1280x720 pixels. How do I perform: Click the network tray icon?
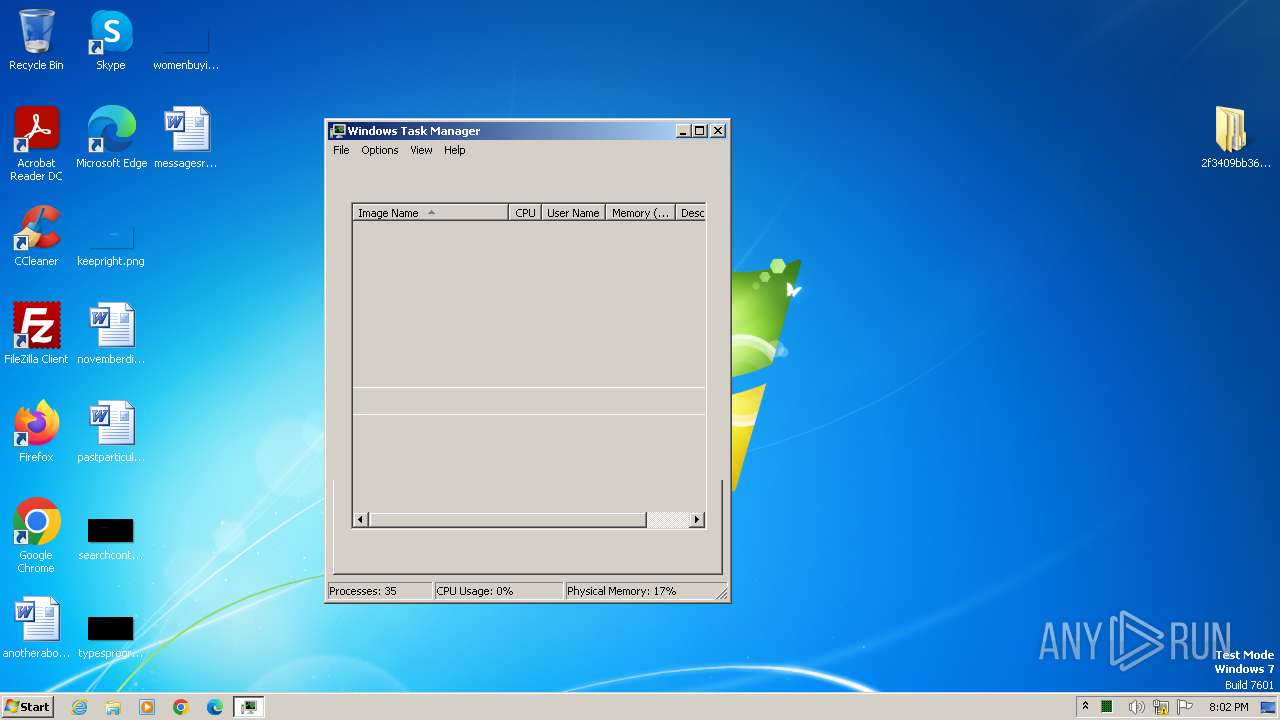tap(1161, 707)
